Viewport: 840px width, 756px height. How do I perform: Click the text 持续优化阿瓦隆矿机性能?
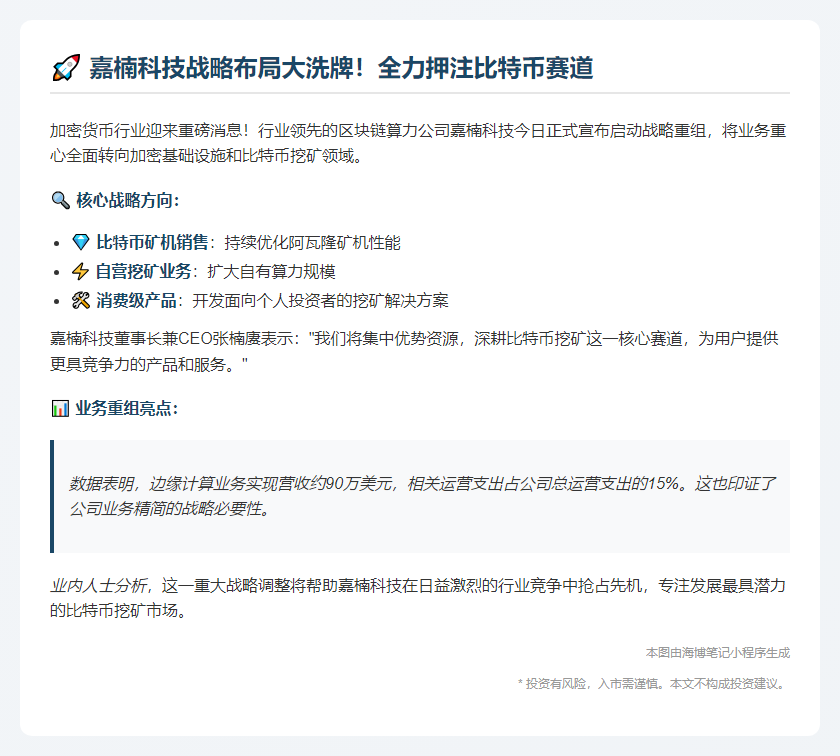312,243
